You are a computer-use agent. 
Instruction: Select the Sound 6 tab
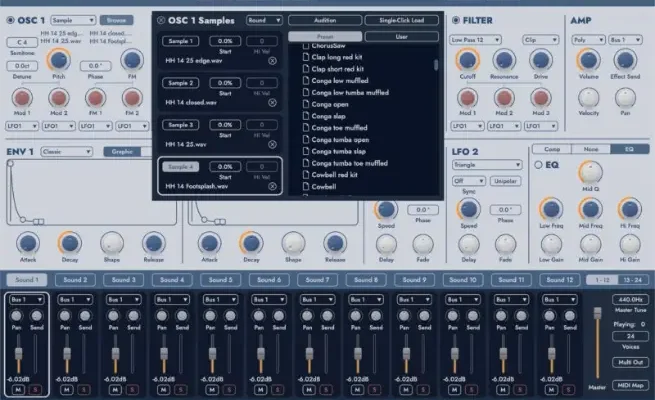click(x=270, y=280)
